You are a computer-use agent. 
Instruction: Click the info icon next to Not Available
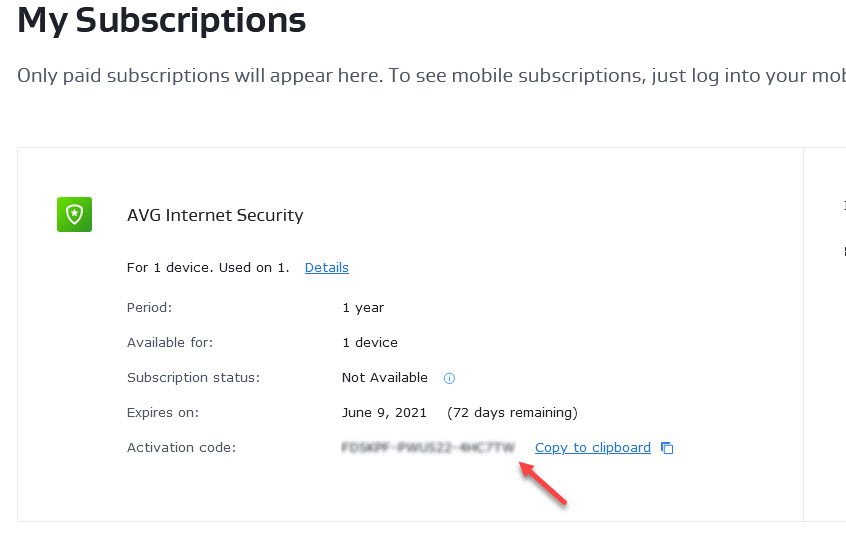pyautogui.click(x=449, y=378)
